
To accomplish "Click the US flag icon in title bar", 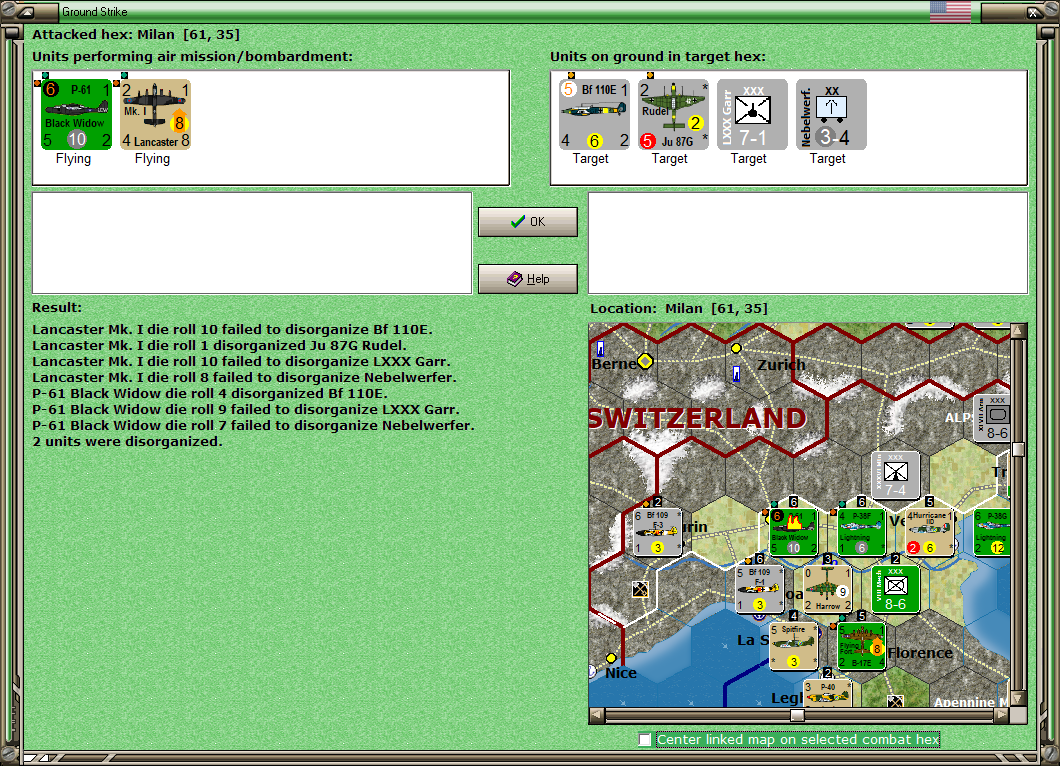I will coord(950,11).
